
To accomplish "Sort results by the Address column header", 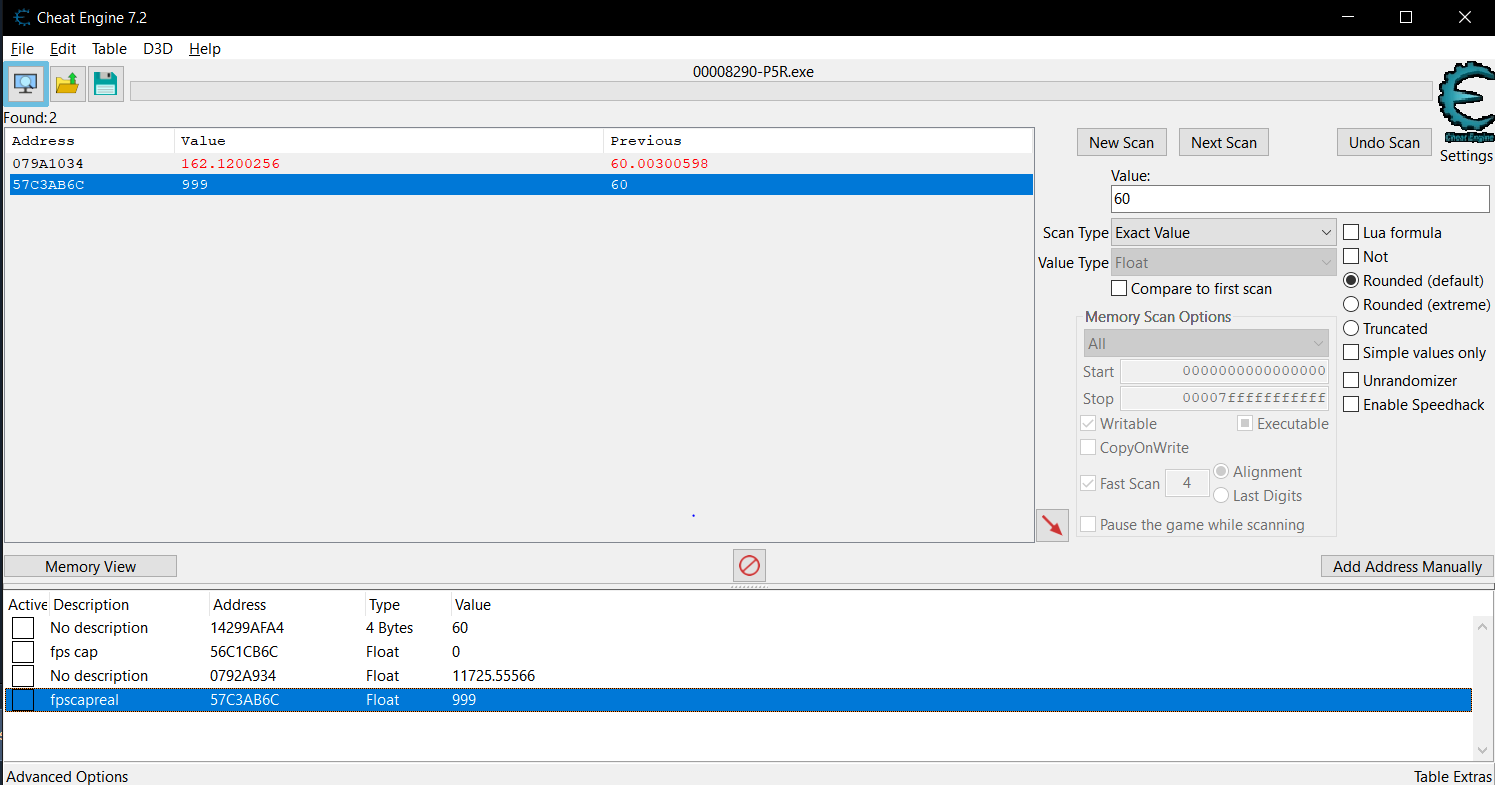I will 90,141.
